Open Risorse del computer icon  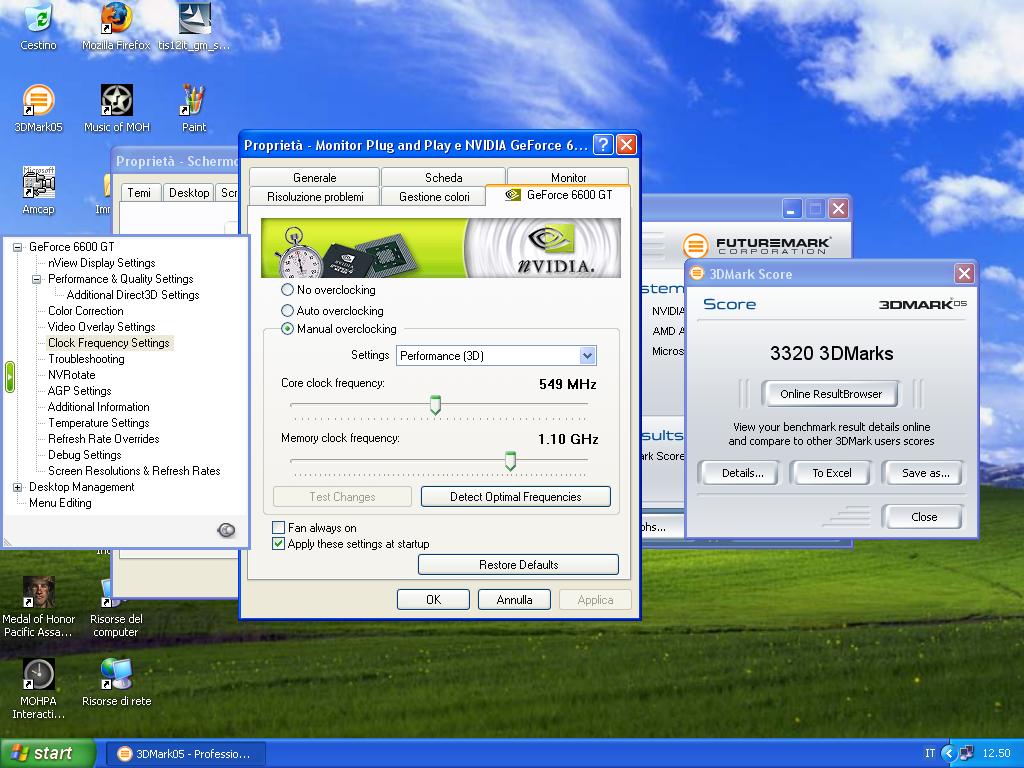(x=116, y=607)
